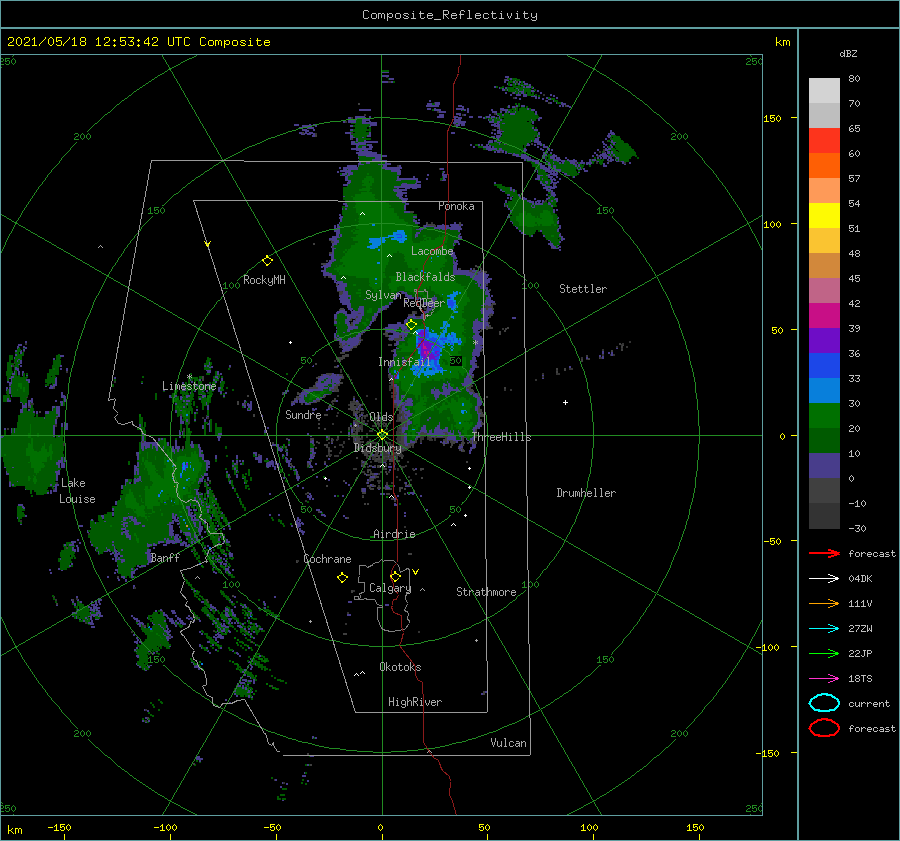Image resolution: width=900 pixels, height=841 pixels.
Task: Click the Okotoks town label
Action: (x=400, y=667)
